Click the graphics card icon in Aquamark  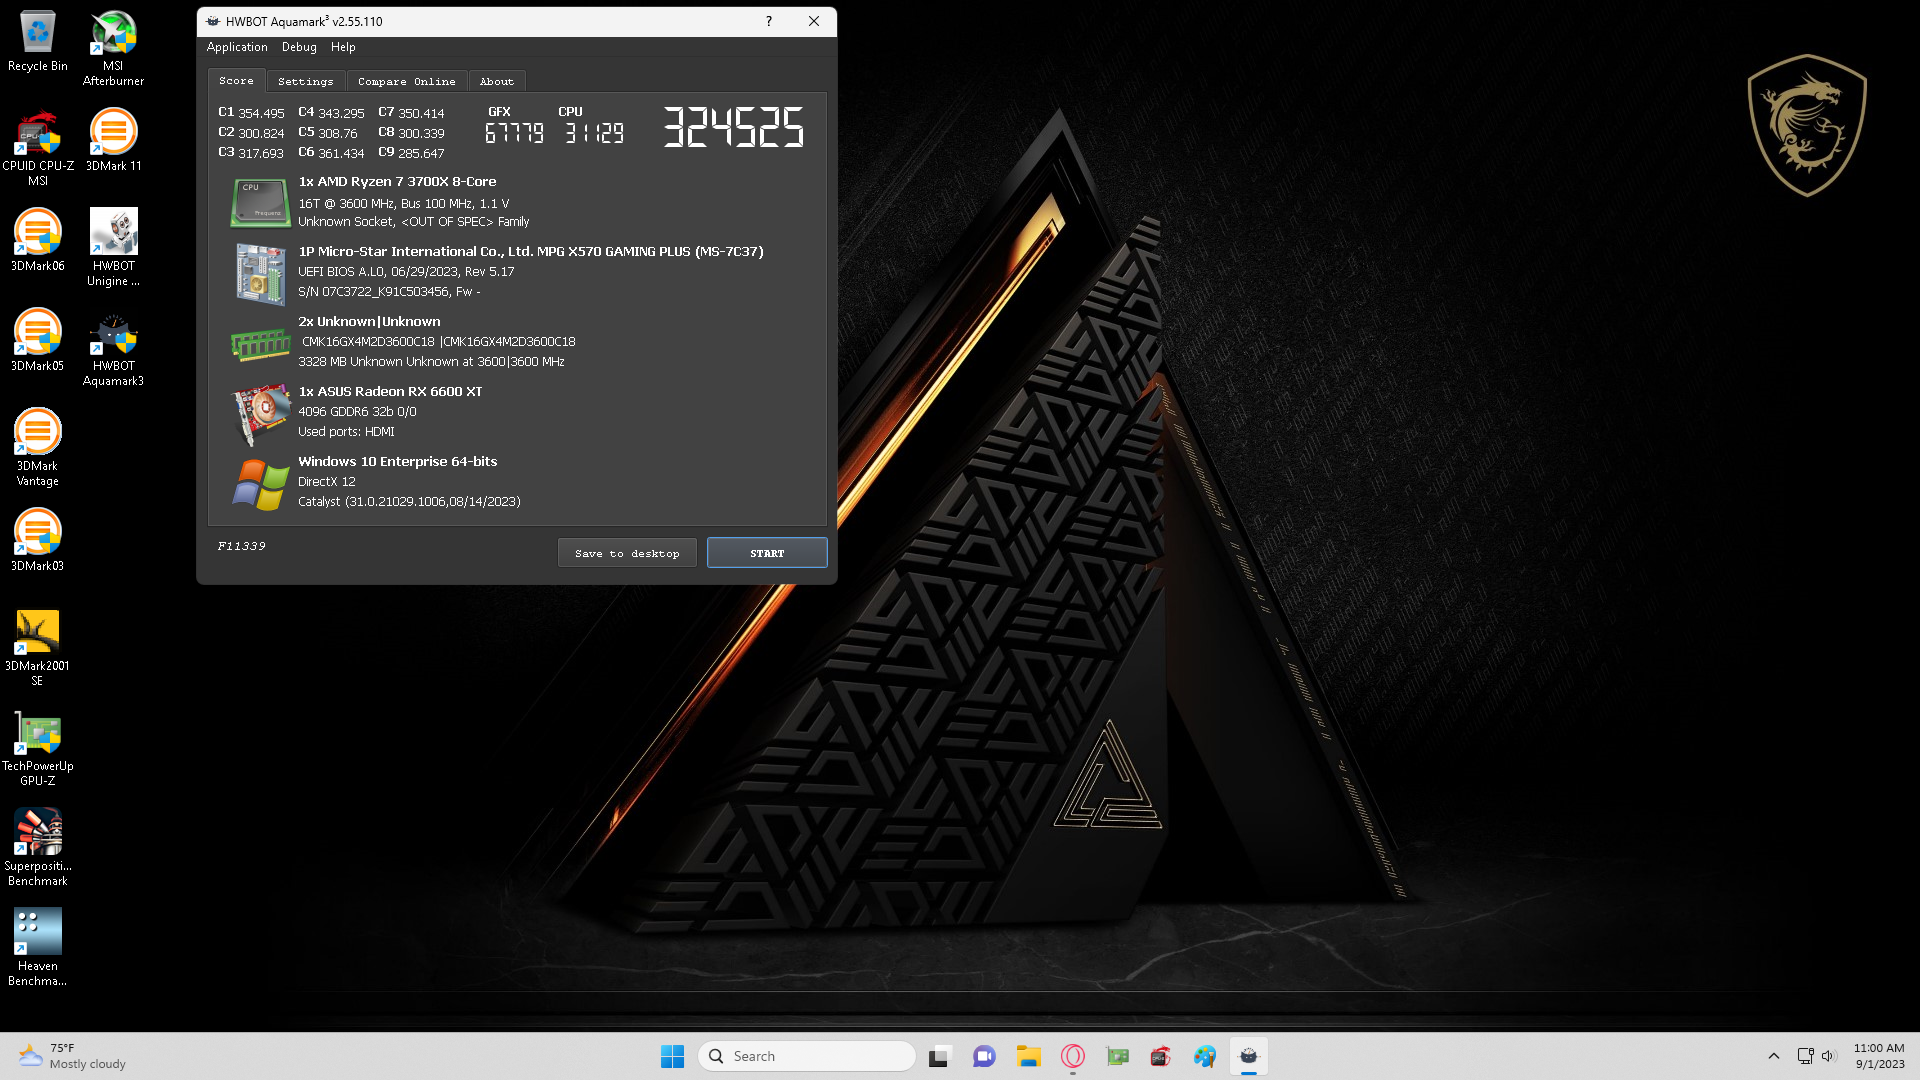point(260,413)
